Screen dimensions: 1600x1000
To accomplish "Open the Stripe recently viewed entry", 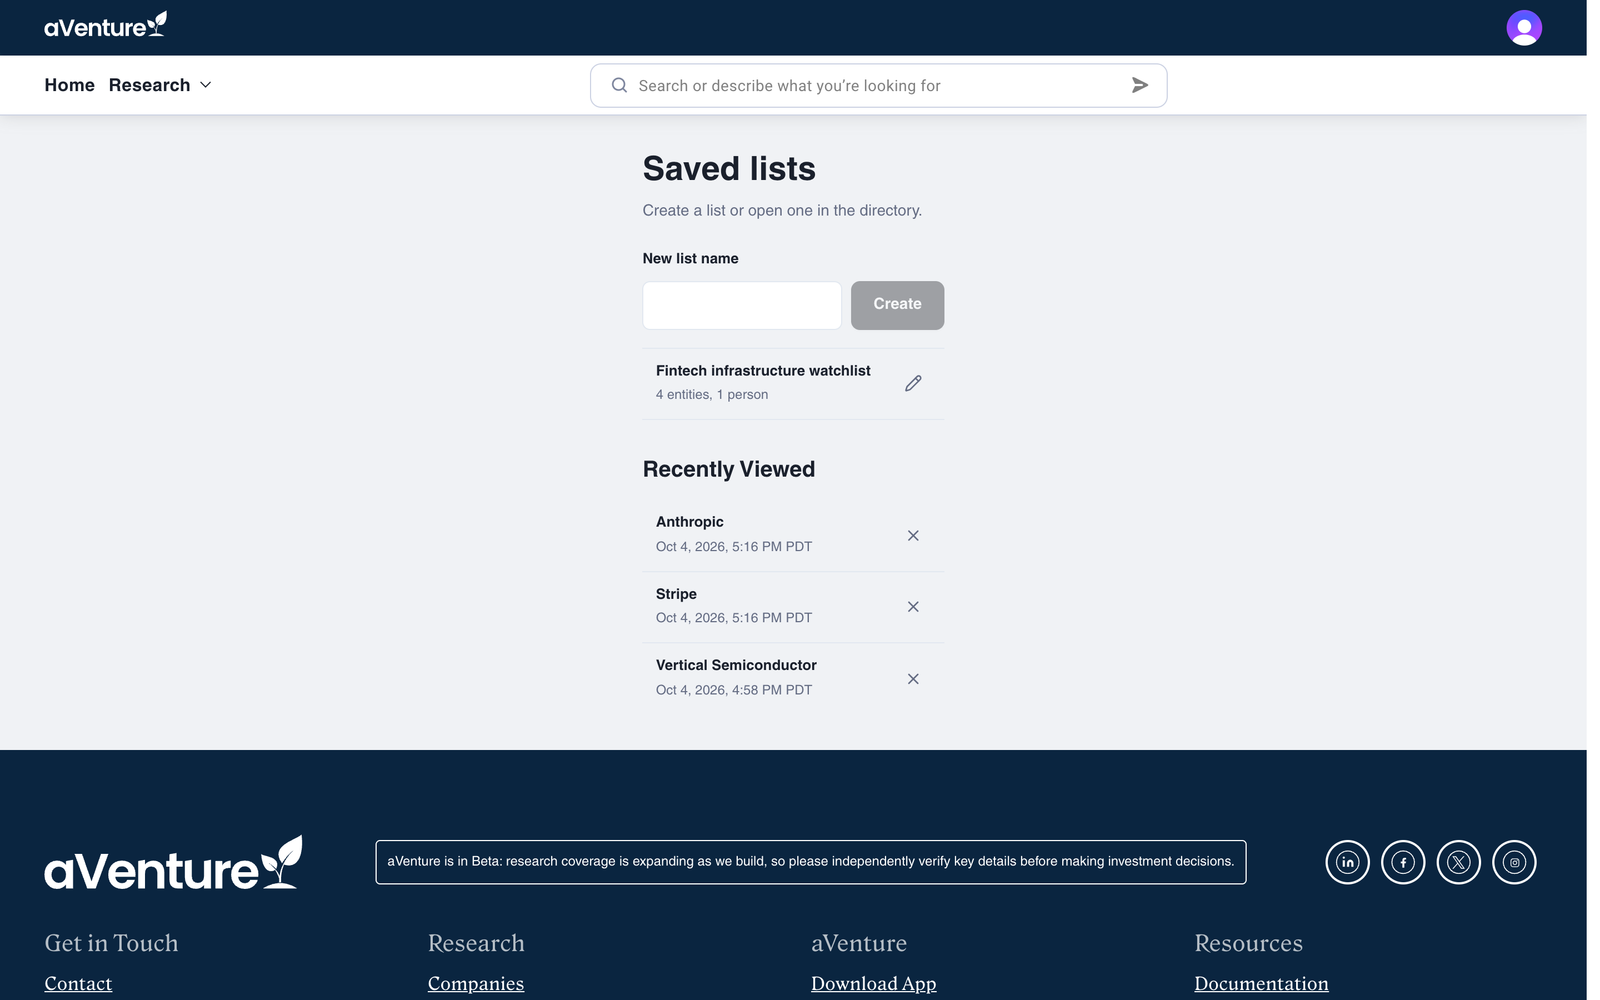I will (676, 594).
